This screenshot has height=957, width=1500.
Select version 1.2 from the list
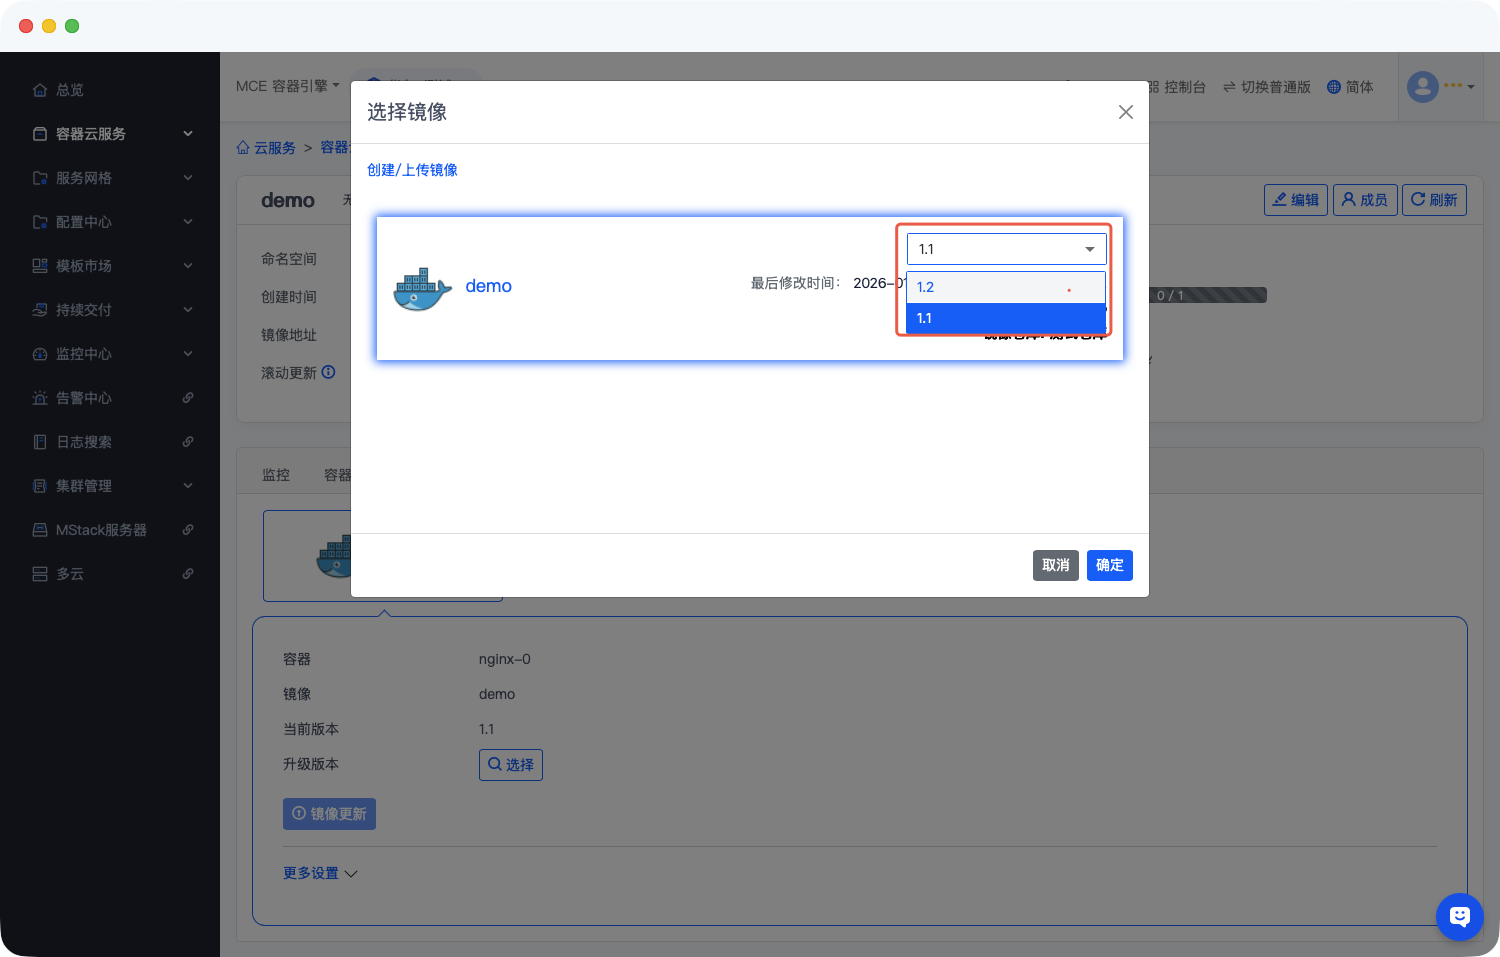click(1005, 287)
